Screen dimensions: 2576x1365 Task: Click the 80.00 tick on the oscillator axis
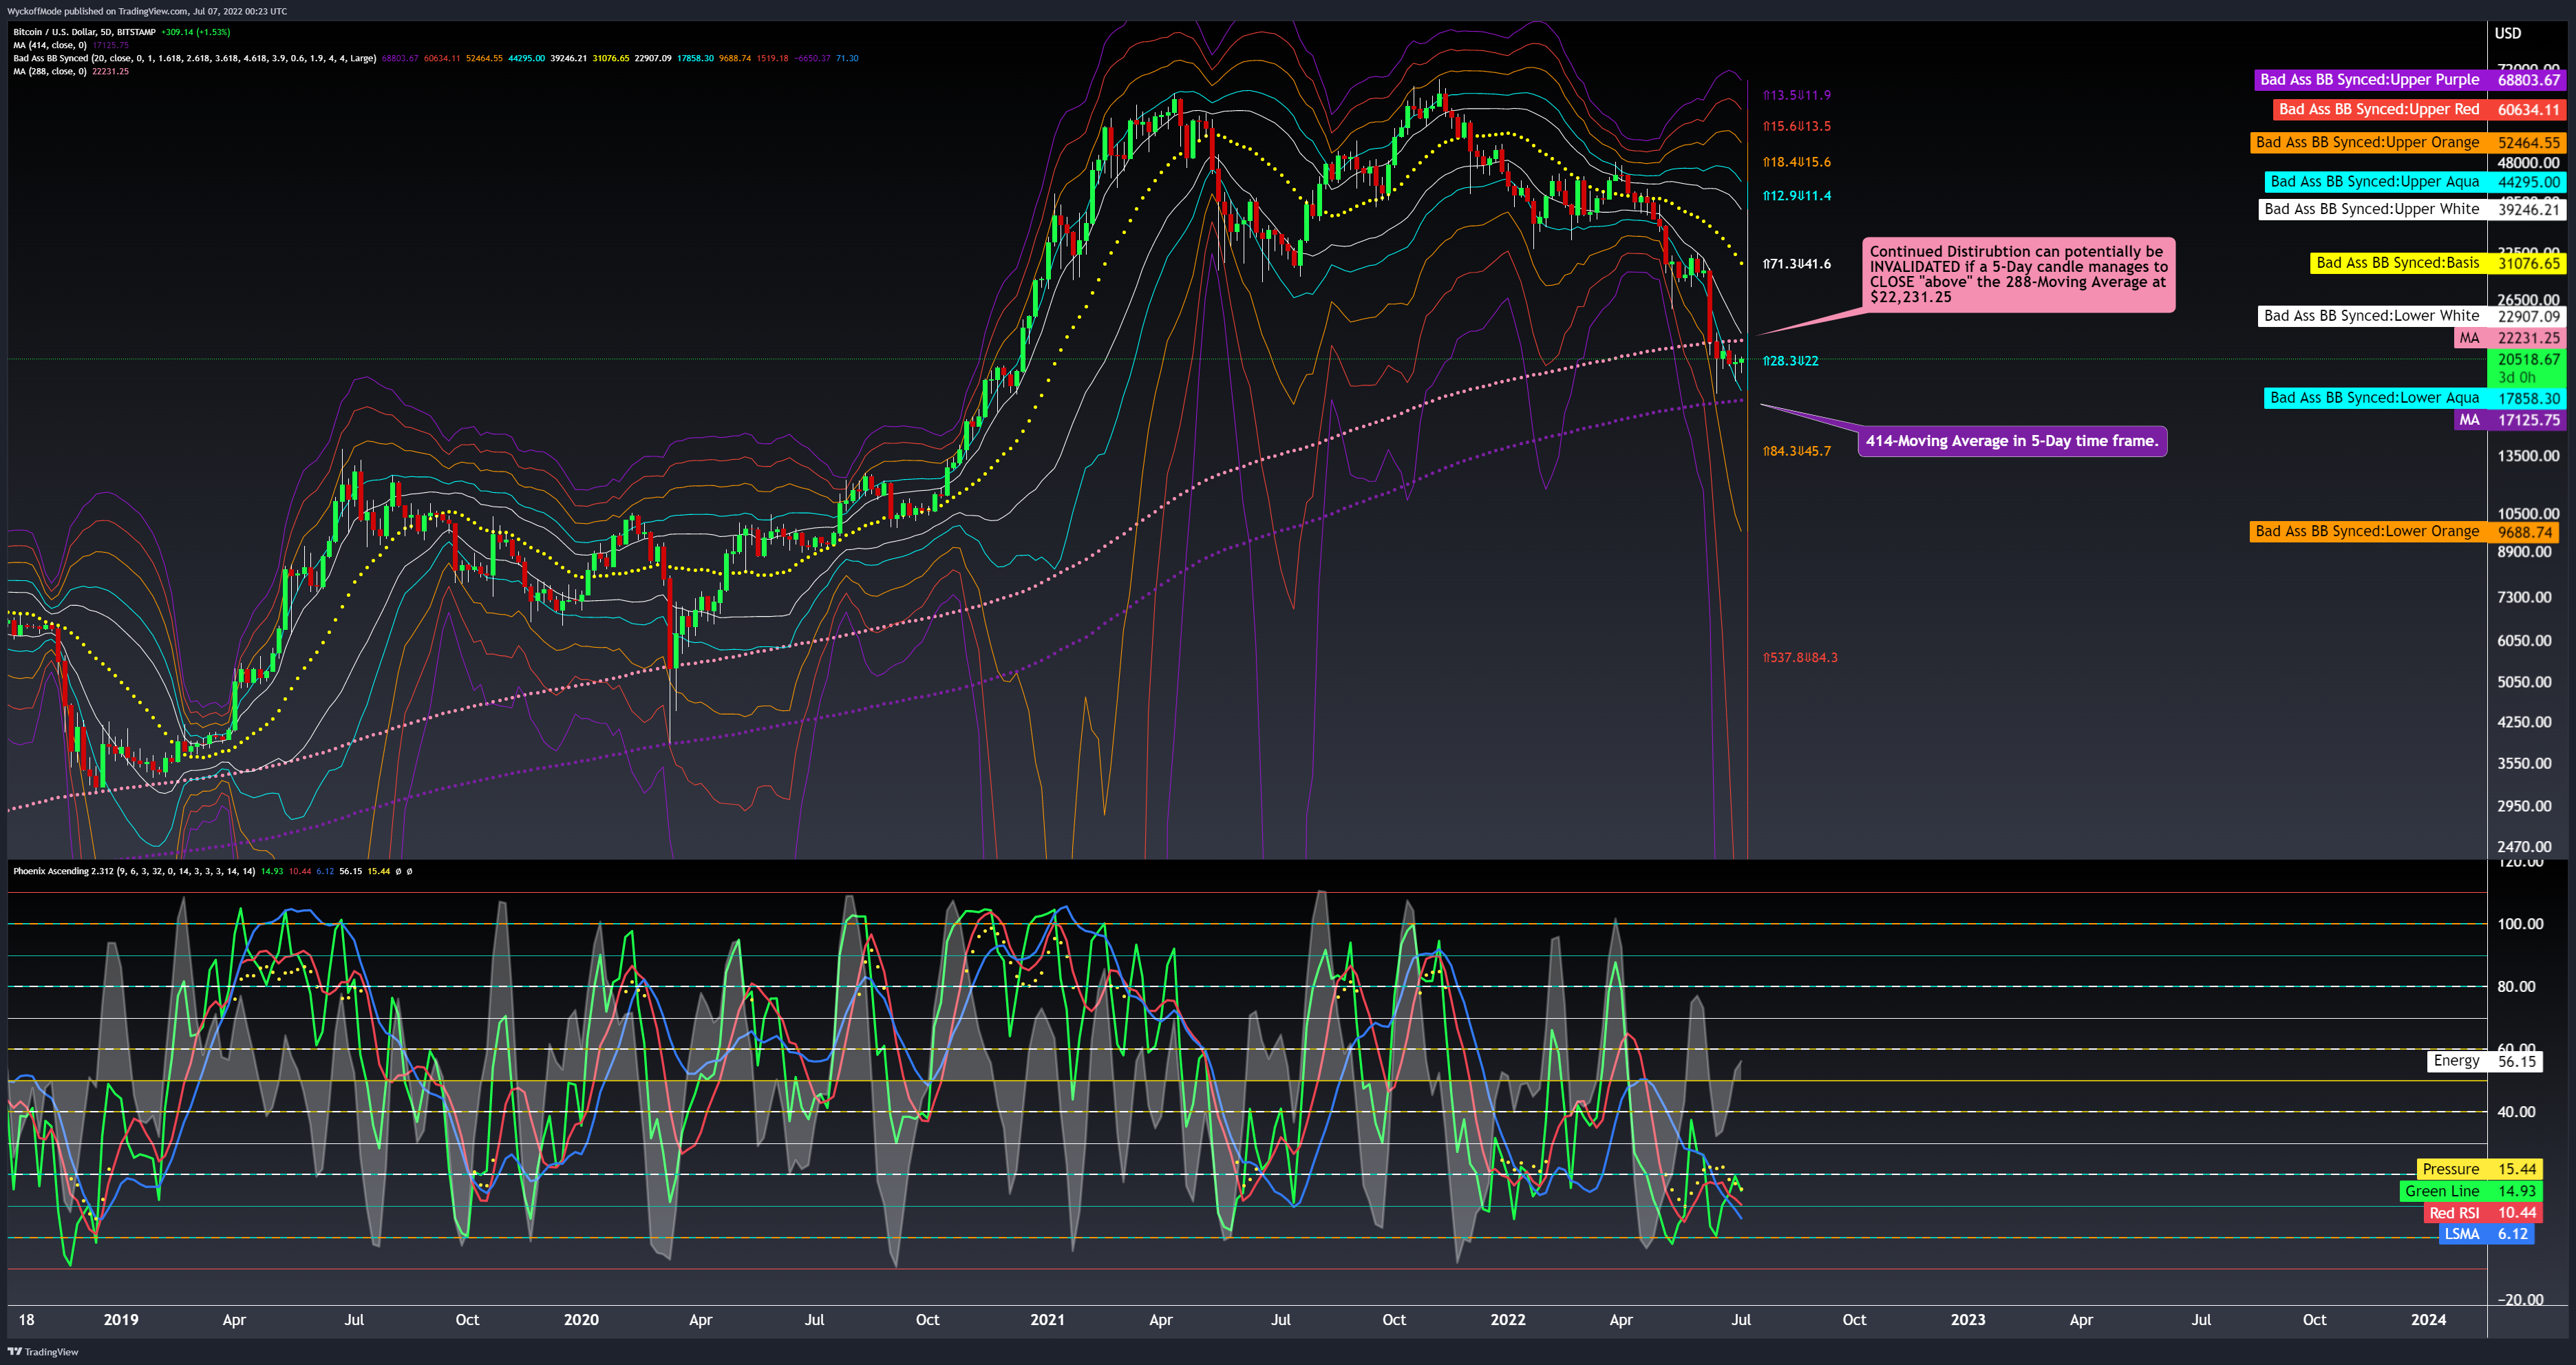[x=2516, y=987]
